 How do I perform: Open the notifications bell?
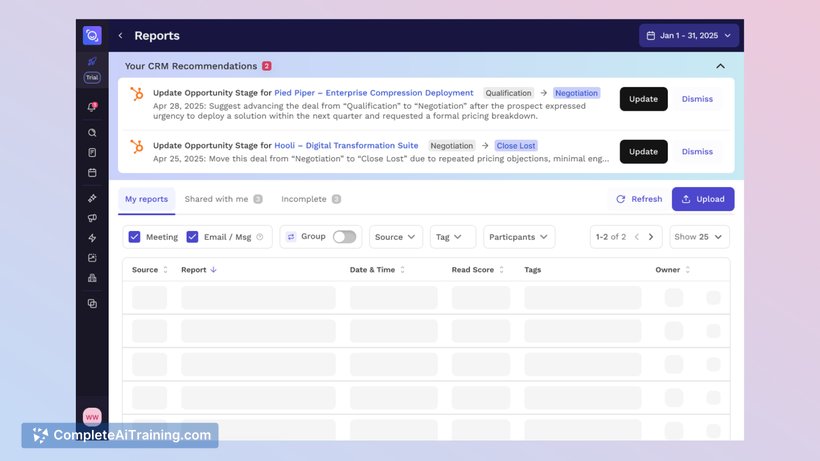pyautogui.click(x=92, y=107)
